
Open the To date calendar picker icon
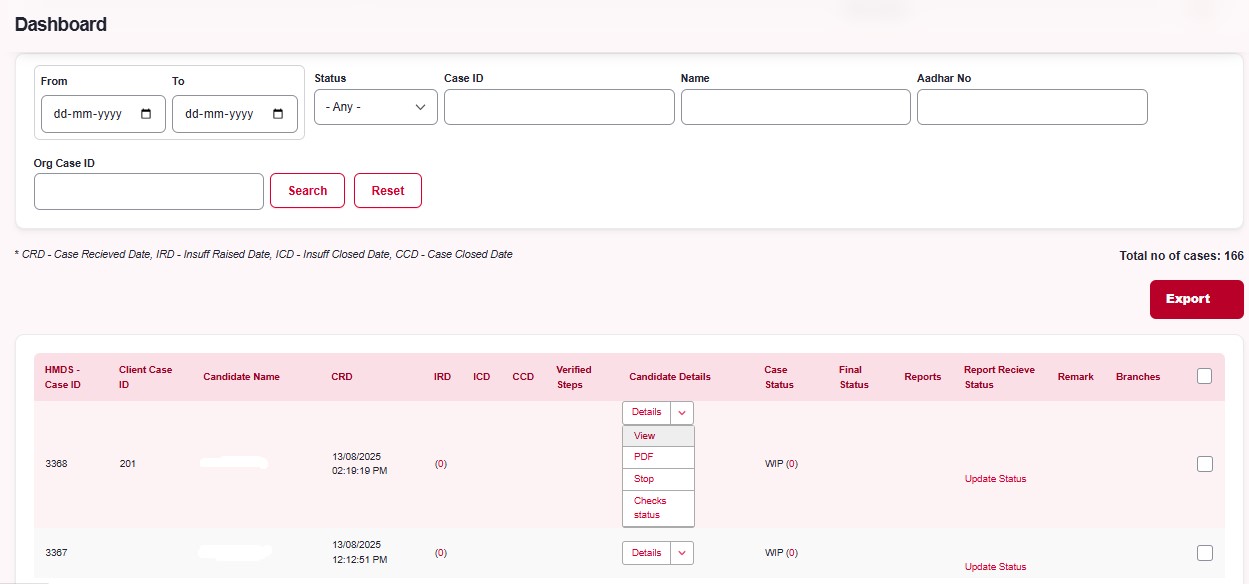(x=278, y=114)
